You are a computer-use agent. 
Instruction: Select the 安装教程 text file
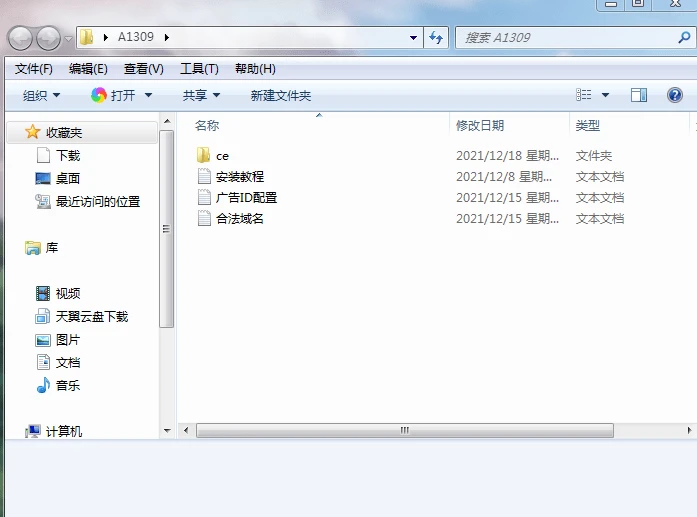point(239,176)
